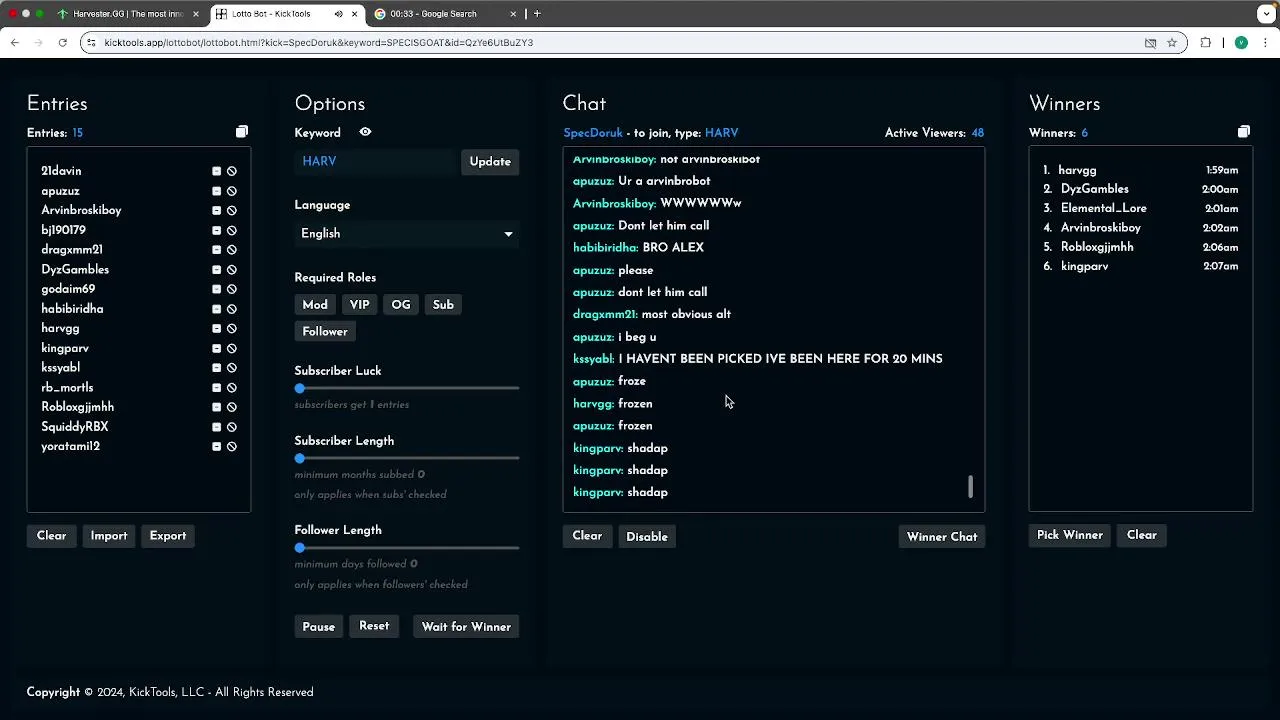Ban 21davin using the block icon
This screenshot has height=720, width=1280.
(232, 171)
